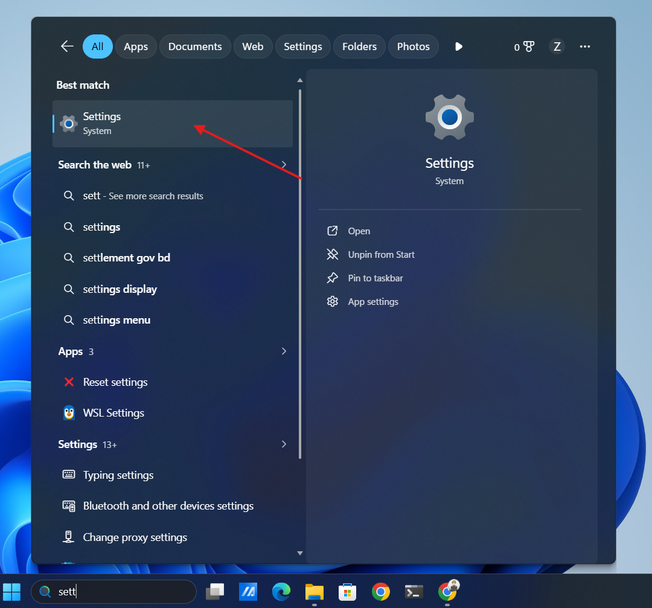Image resolution: width=652 pixels, height=608 pixels.
Task: Open Microsoft Store from the taskbar
Action: point(347,591)
